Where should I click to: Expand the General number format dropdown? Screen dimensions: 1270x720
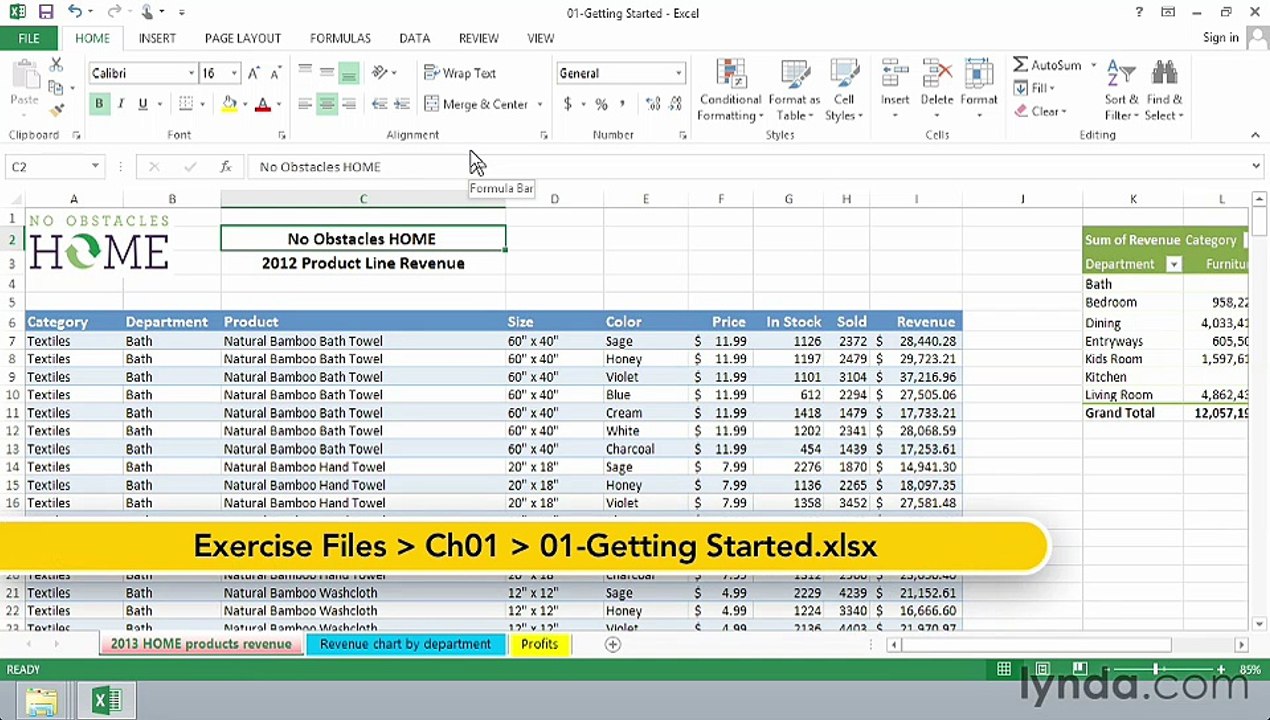click(678, 73)
